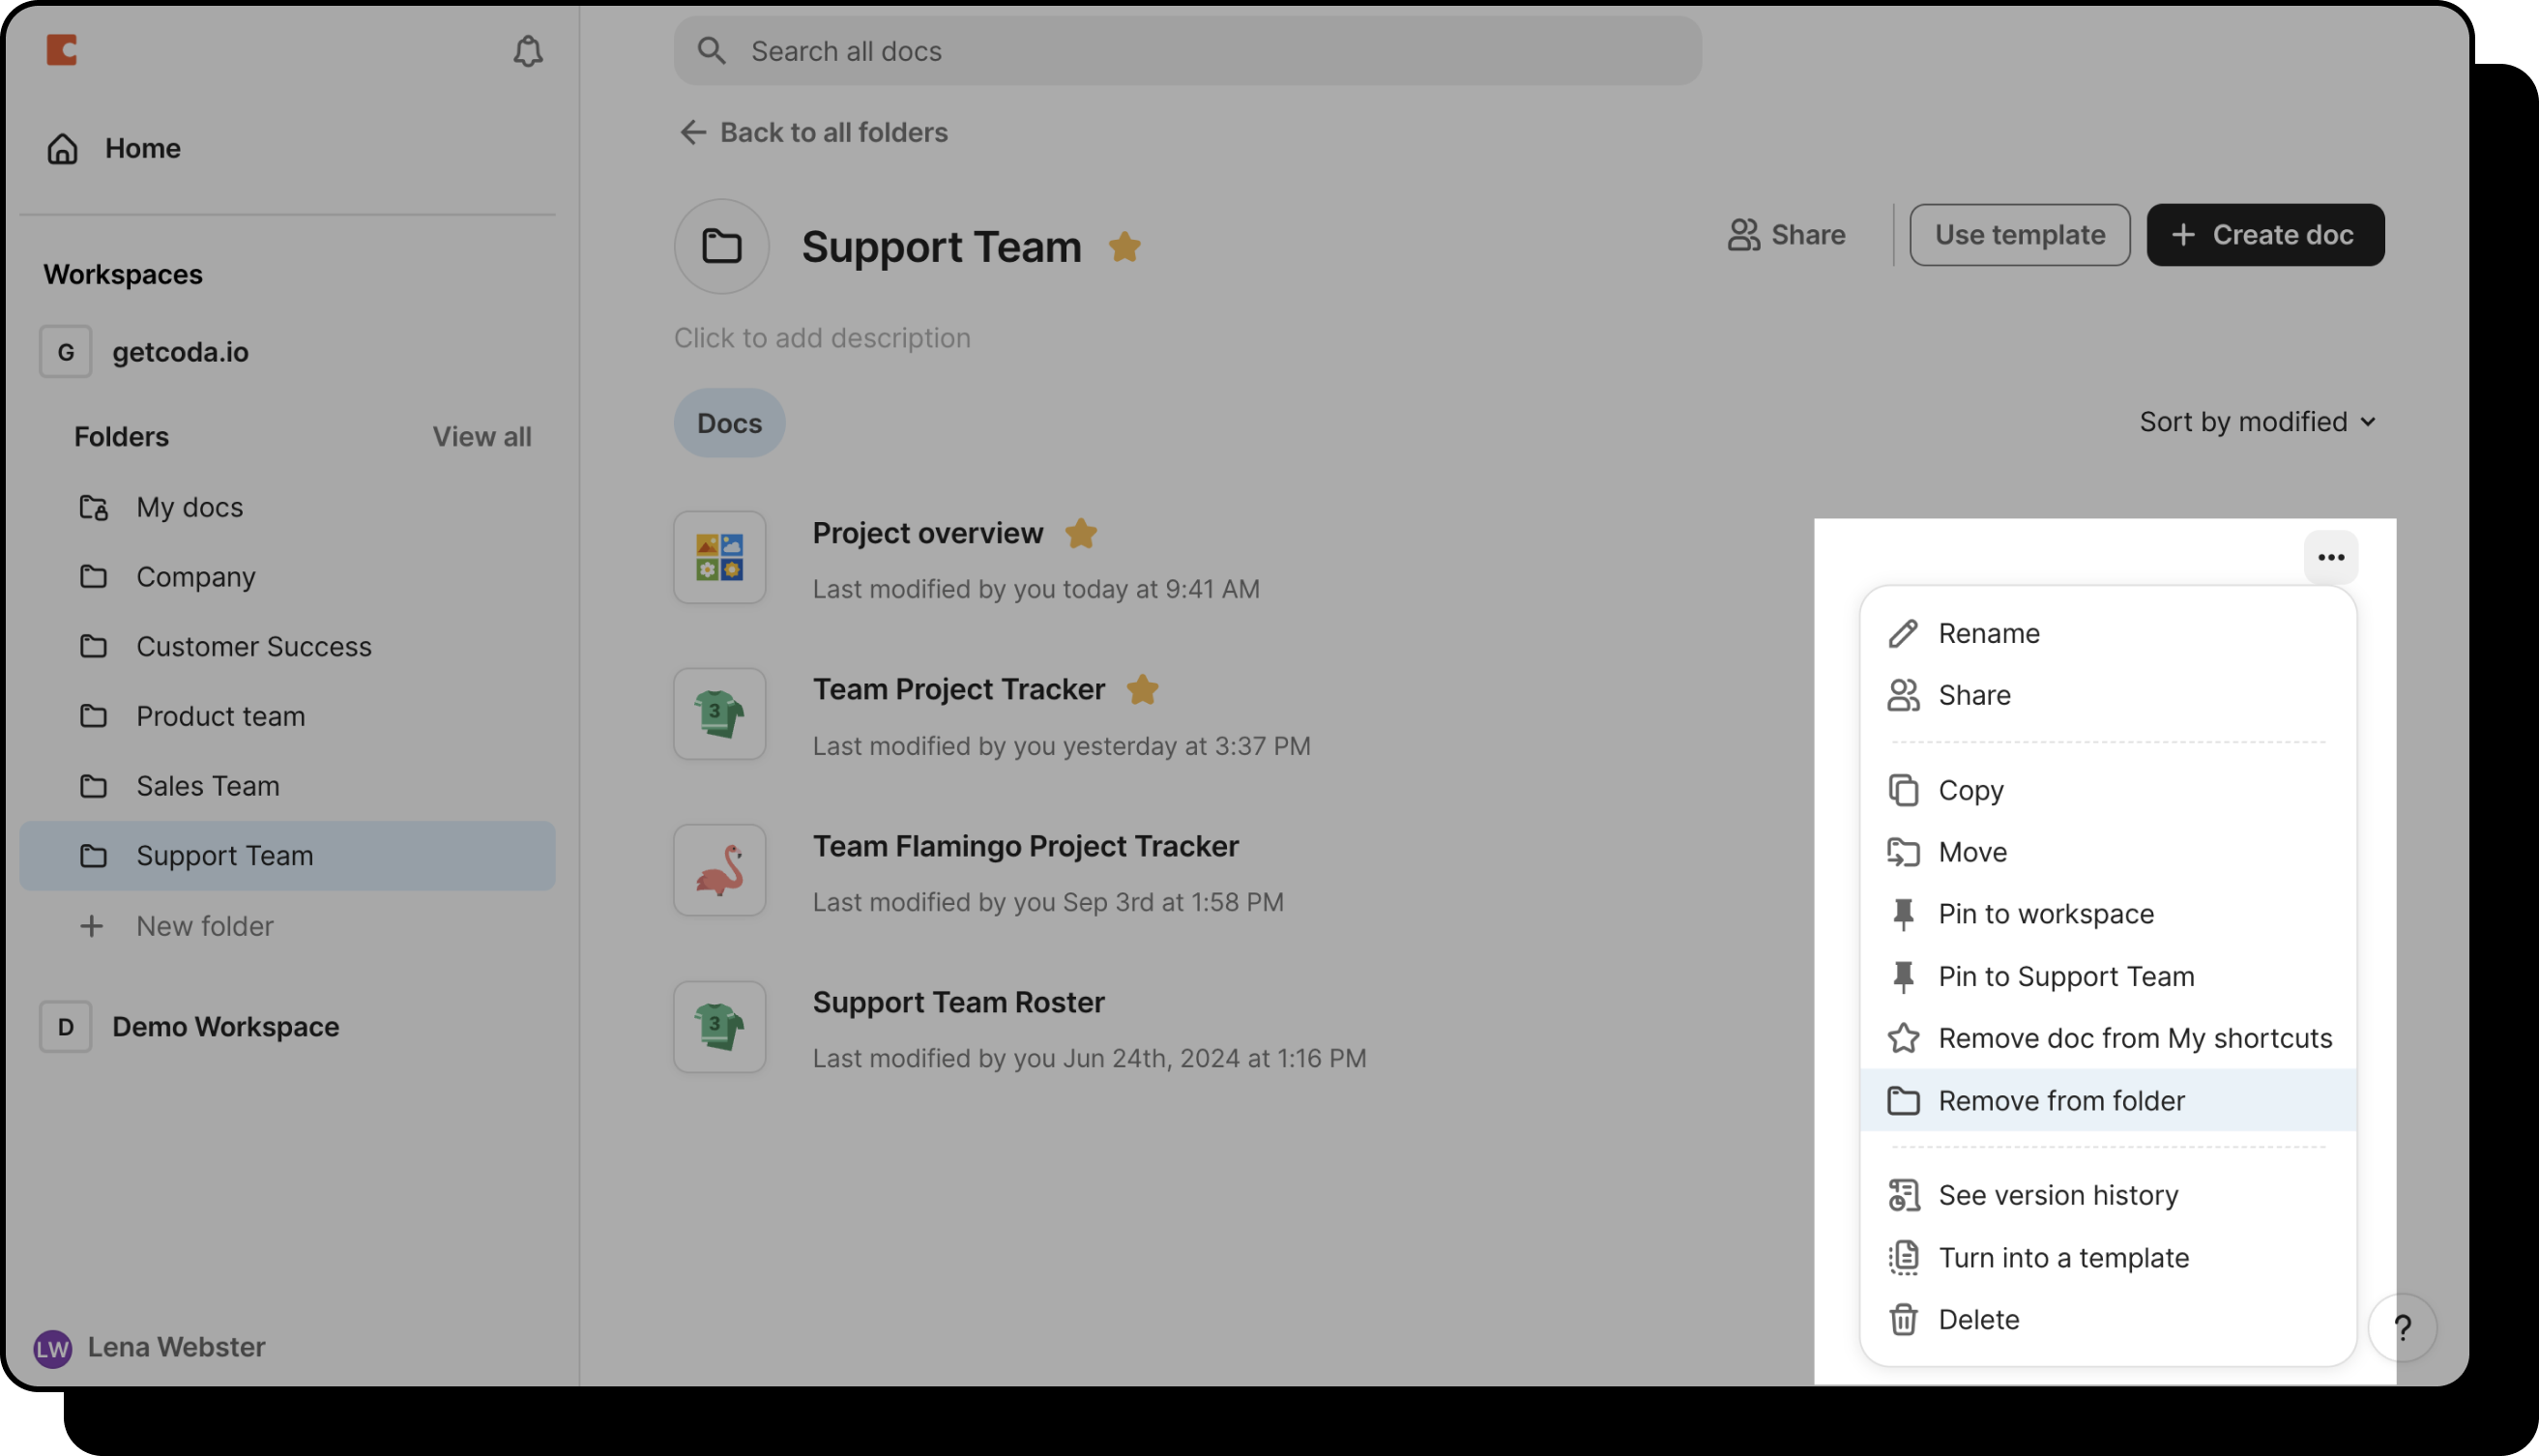2539x1456 pixels.
Task: Select See version history
Action: pyautogui.click(x=2108, y=1195)
